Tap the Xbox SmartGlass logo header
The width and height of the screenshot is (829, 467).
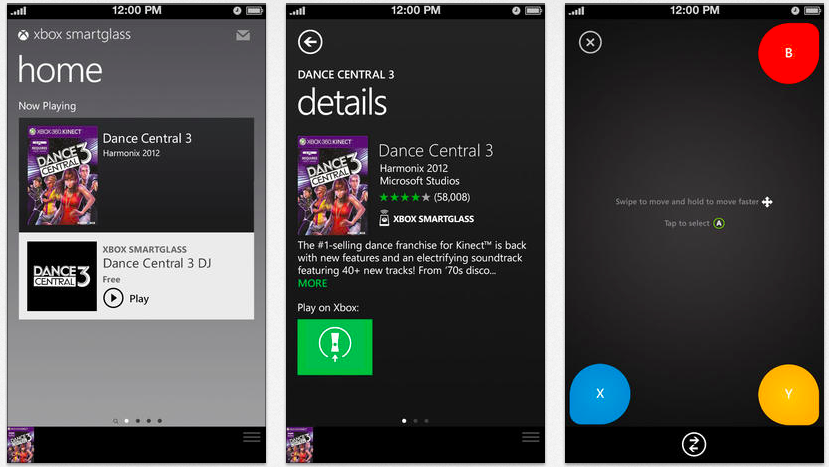click(x=74, y=35)
